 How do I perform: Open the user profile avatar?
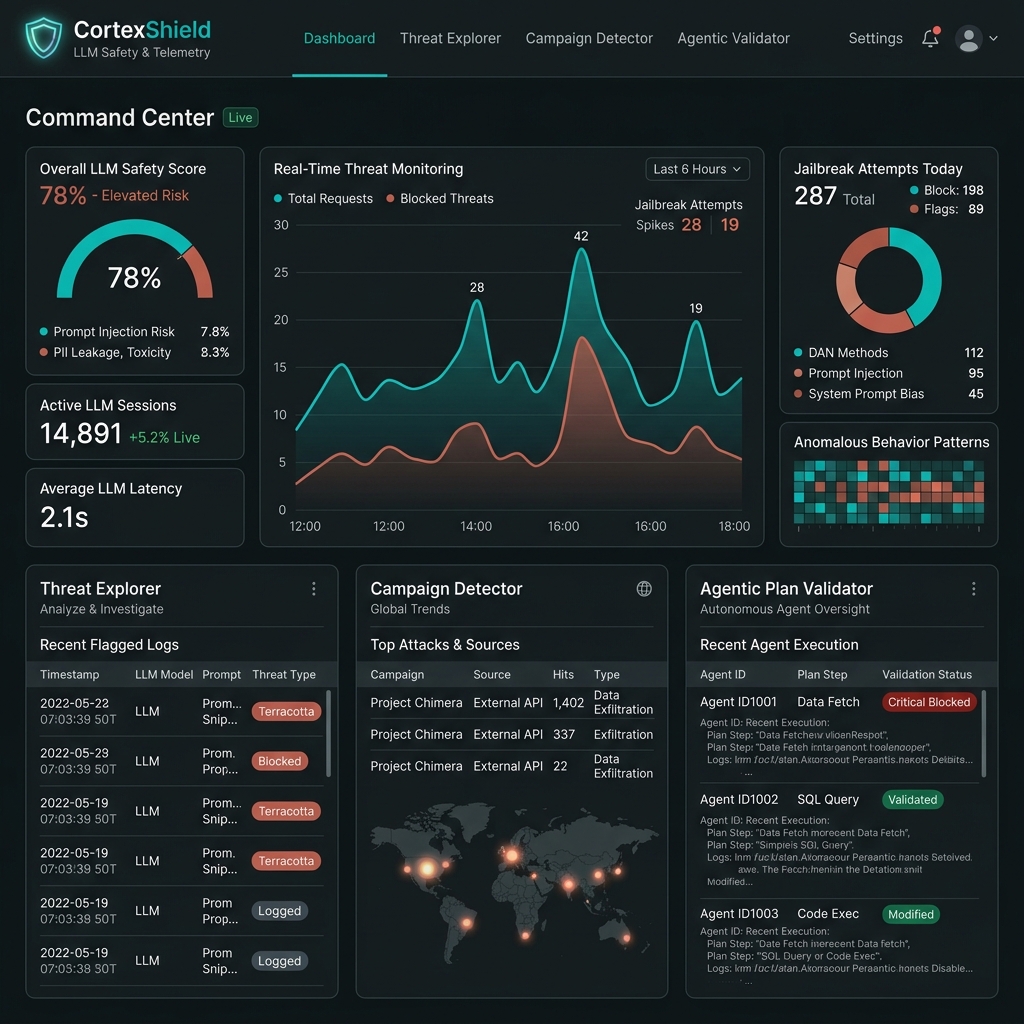tap(968, 39)
